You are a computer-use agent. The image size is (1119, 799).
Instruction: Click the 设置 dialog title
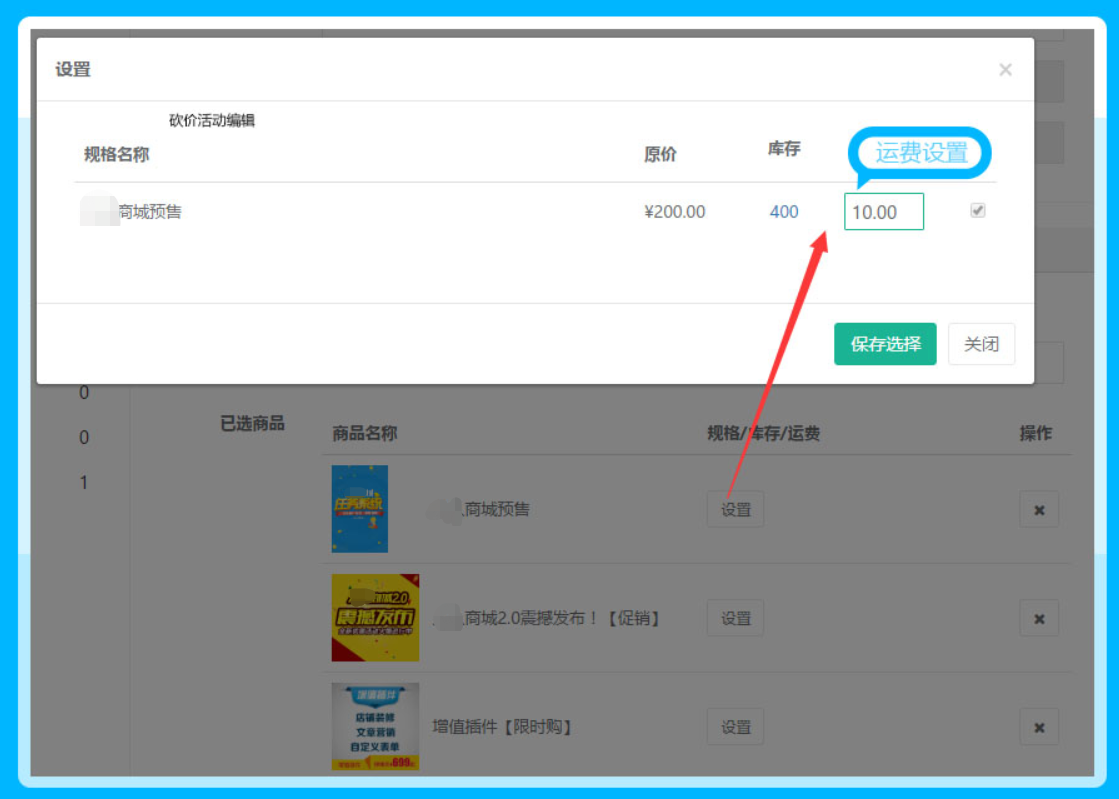tap(74, 69)
